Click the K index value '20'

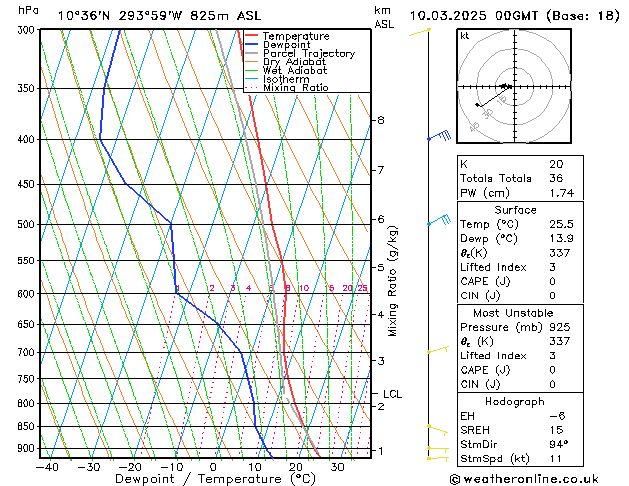click(556, 164)
